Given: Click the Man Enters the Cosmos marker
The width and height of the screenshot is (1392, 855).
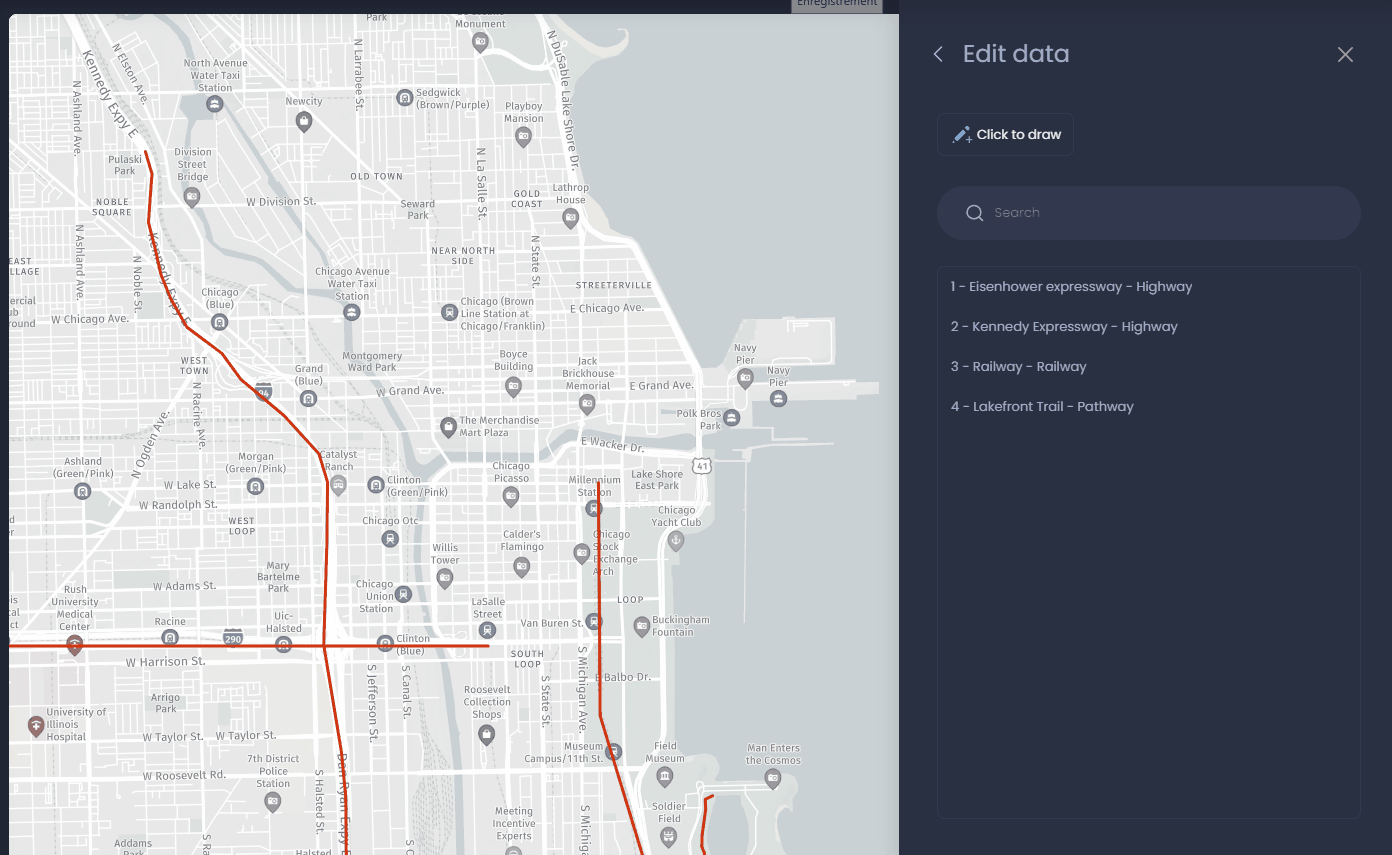Looking at the screenshot, I should [773, 777].
